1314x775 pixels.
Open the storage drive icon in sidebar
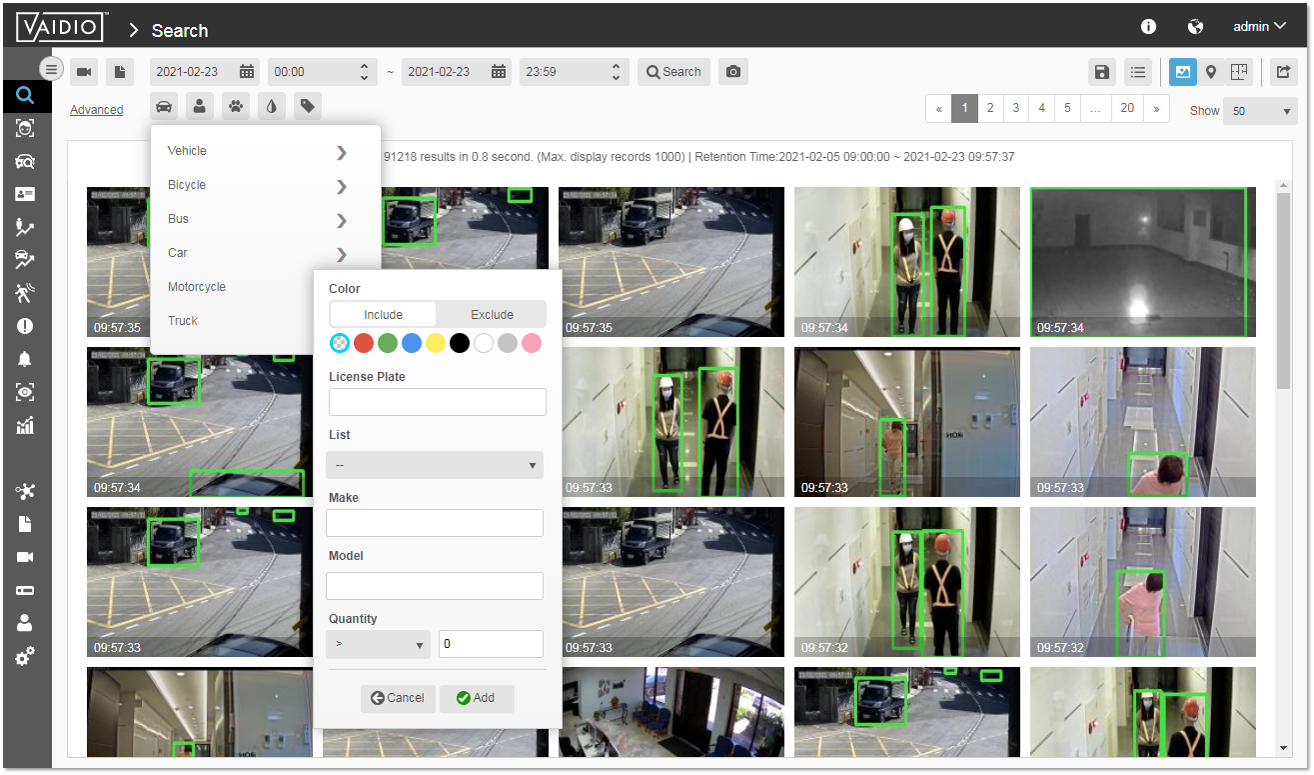tap(25, 590)
